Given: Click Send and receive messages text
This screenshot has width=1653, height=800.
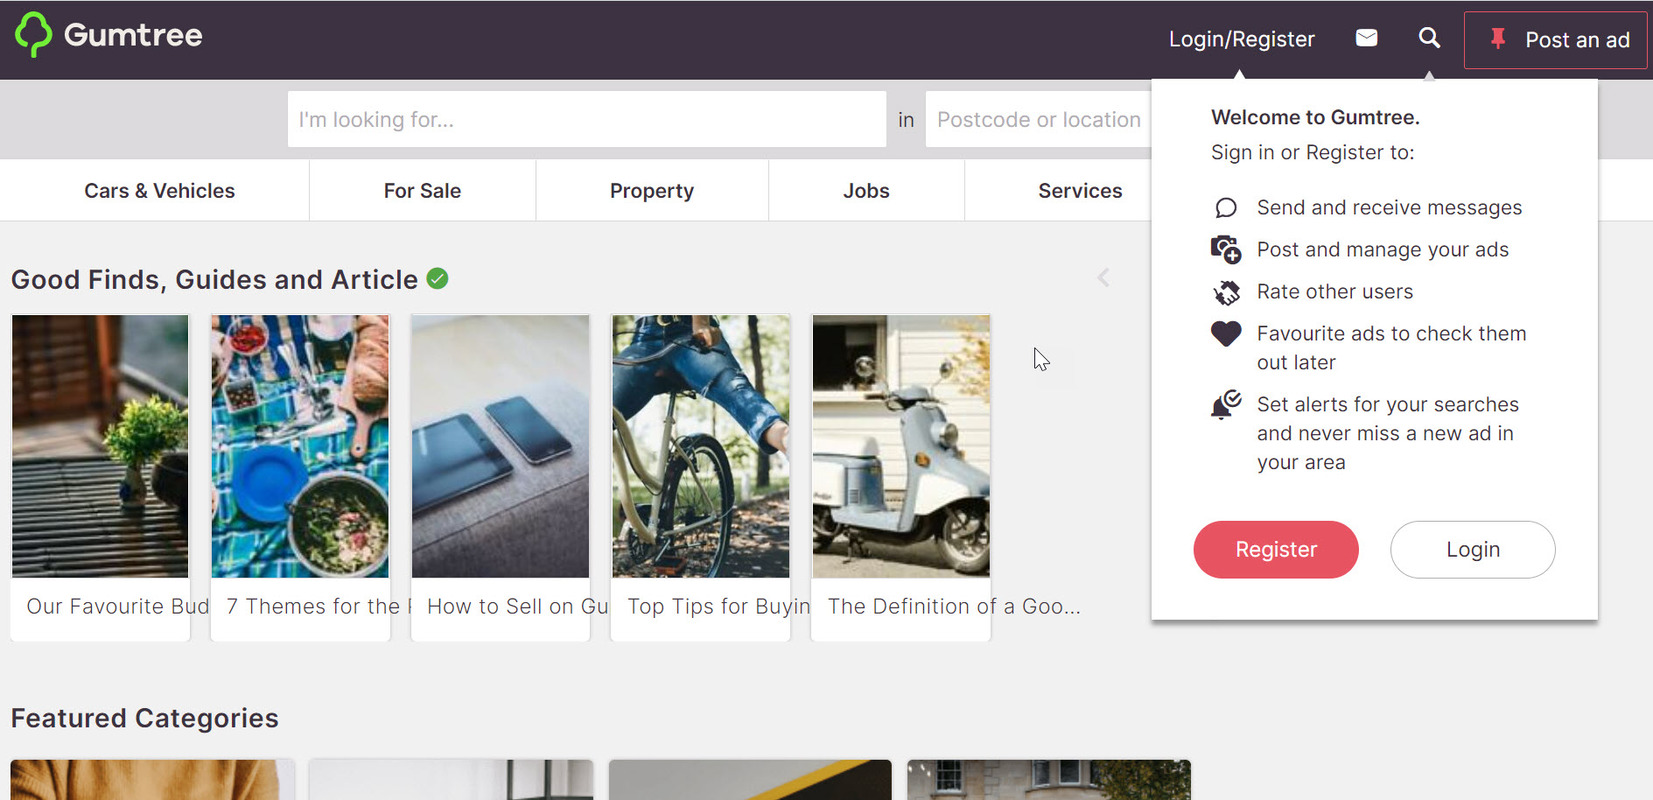Looking at the screenshot, I should tap(1389, 207).
